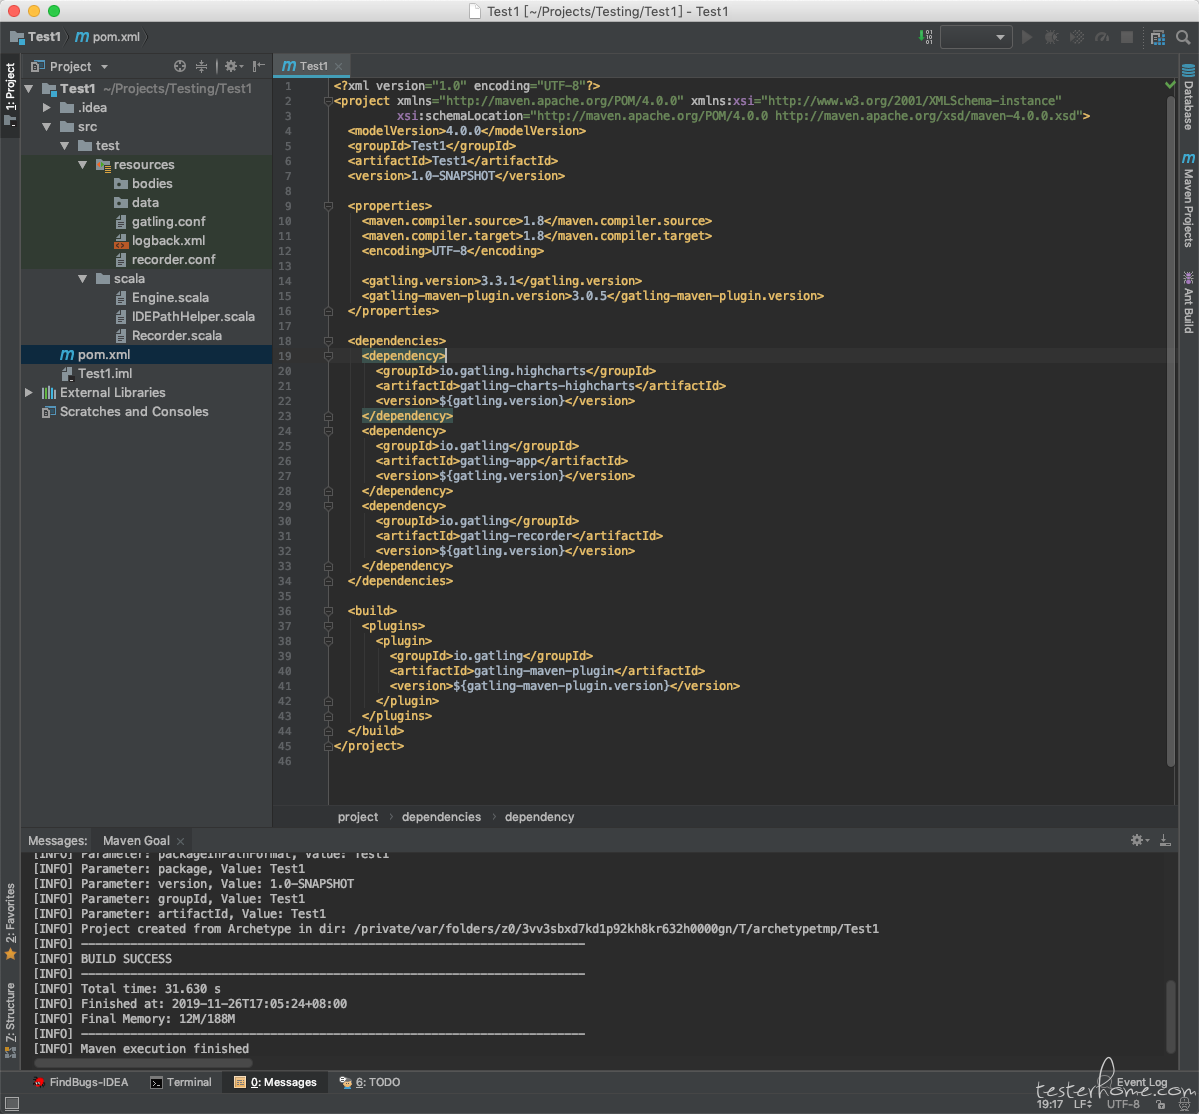Expand External Libraries node
Image resolution: width=1199 pixels, height=1114 pixels.
point(29,393)
